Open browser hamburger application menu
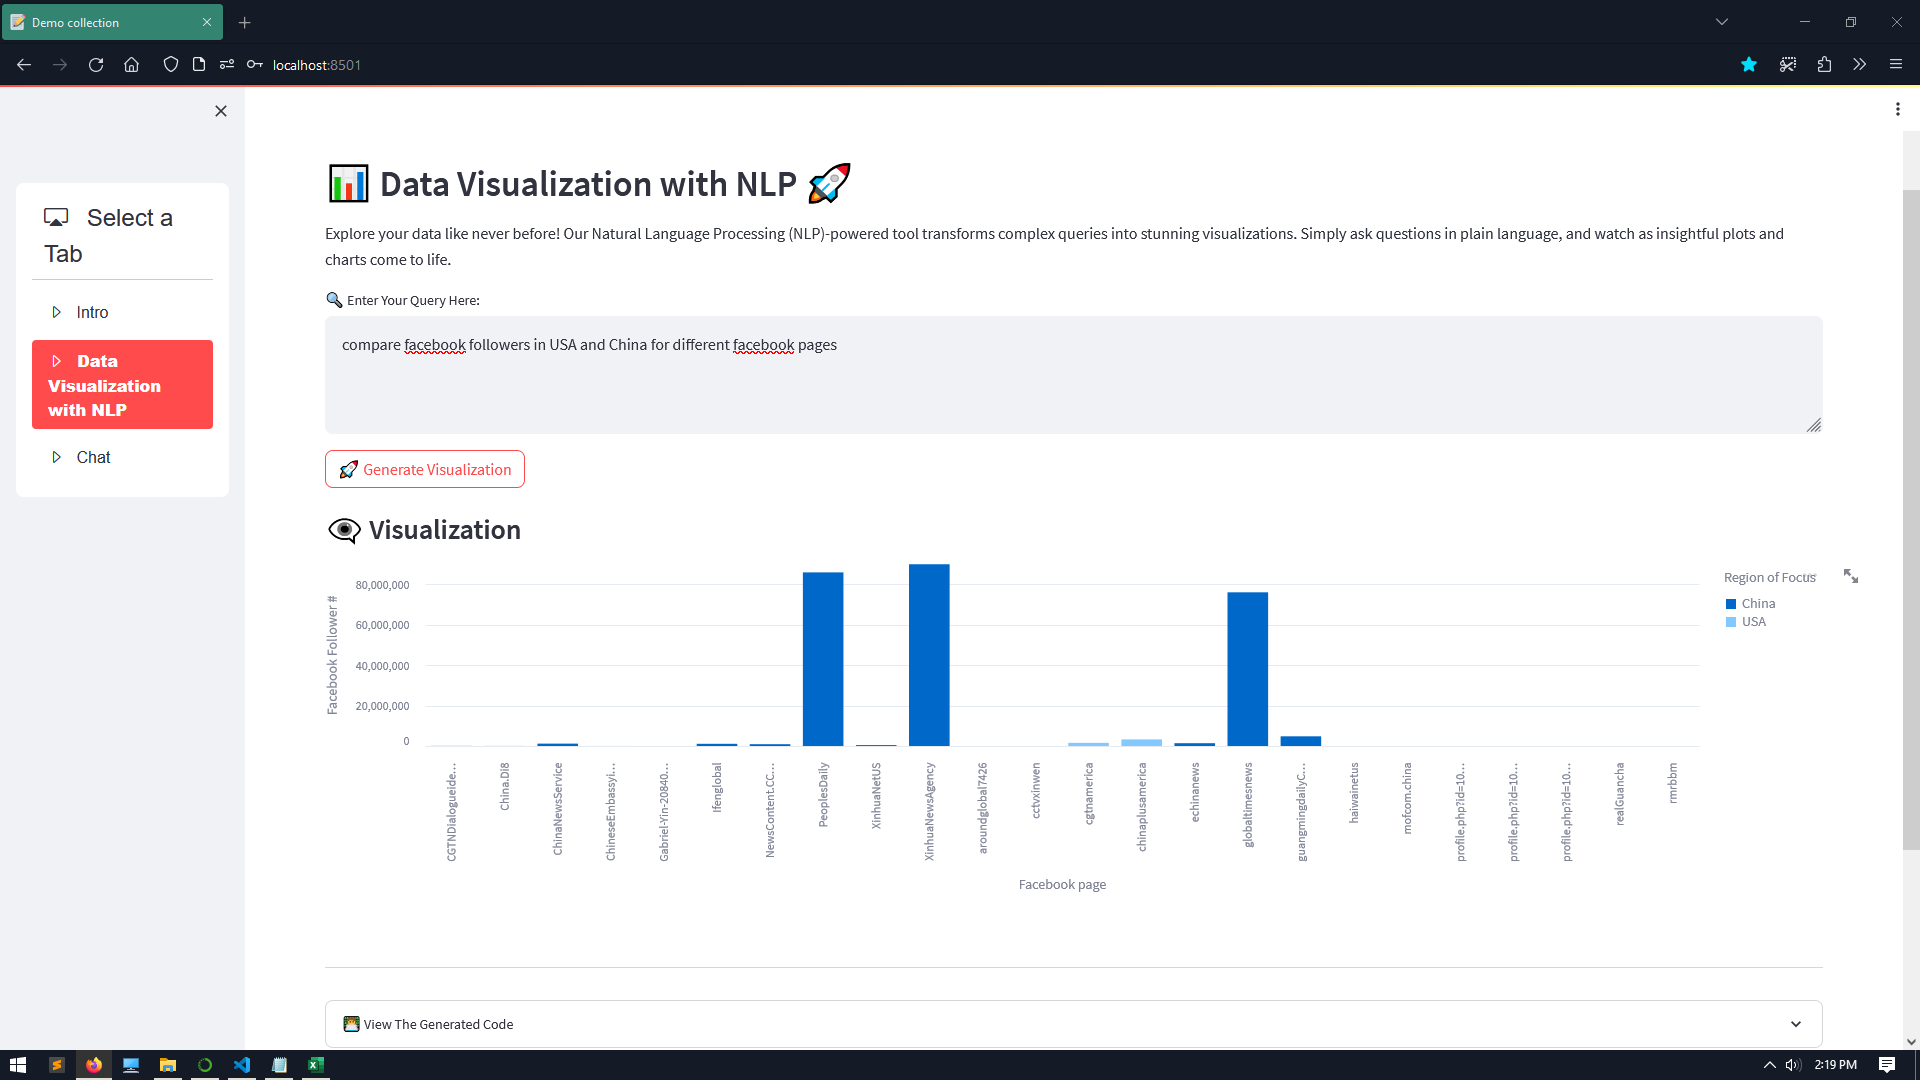This screenshot has height=1080, width=1920. click(x=1895, y=65)
